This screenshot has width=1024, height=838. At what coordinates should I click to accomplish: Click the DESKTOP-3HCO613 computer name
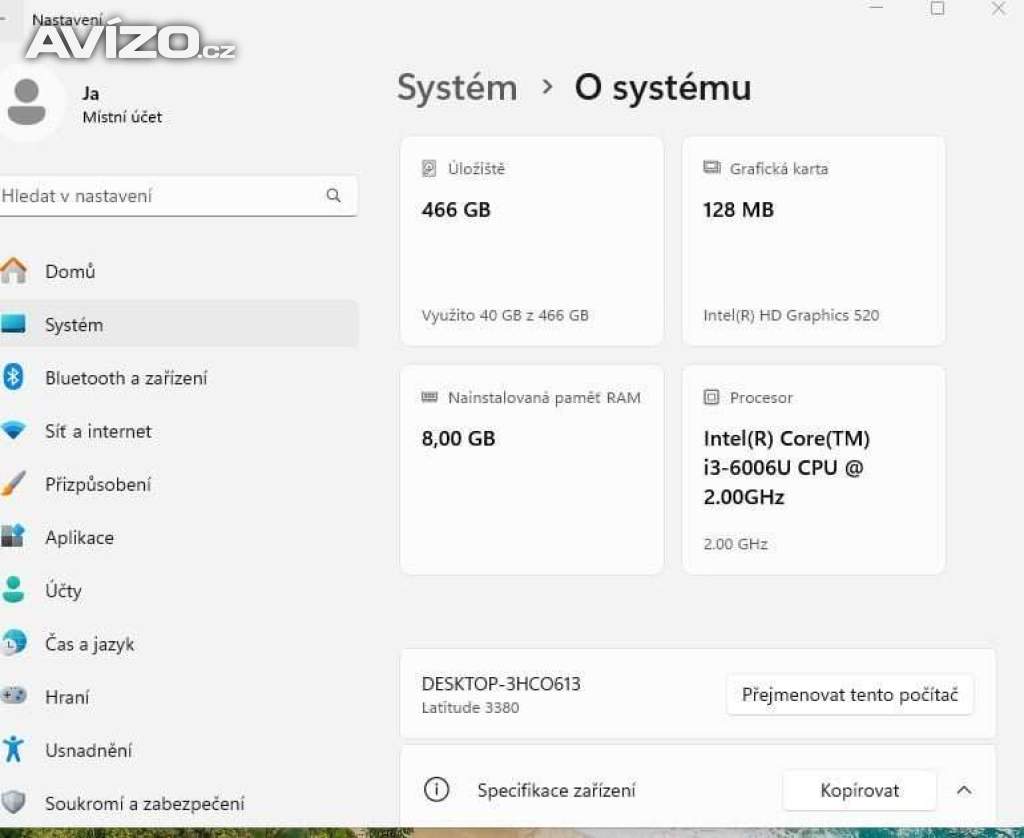click(501, 684)
